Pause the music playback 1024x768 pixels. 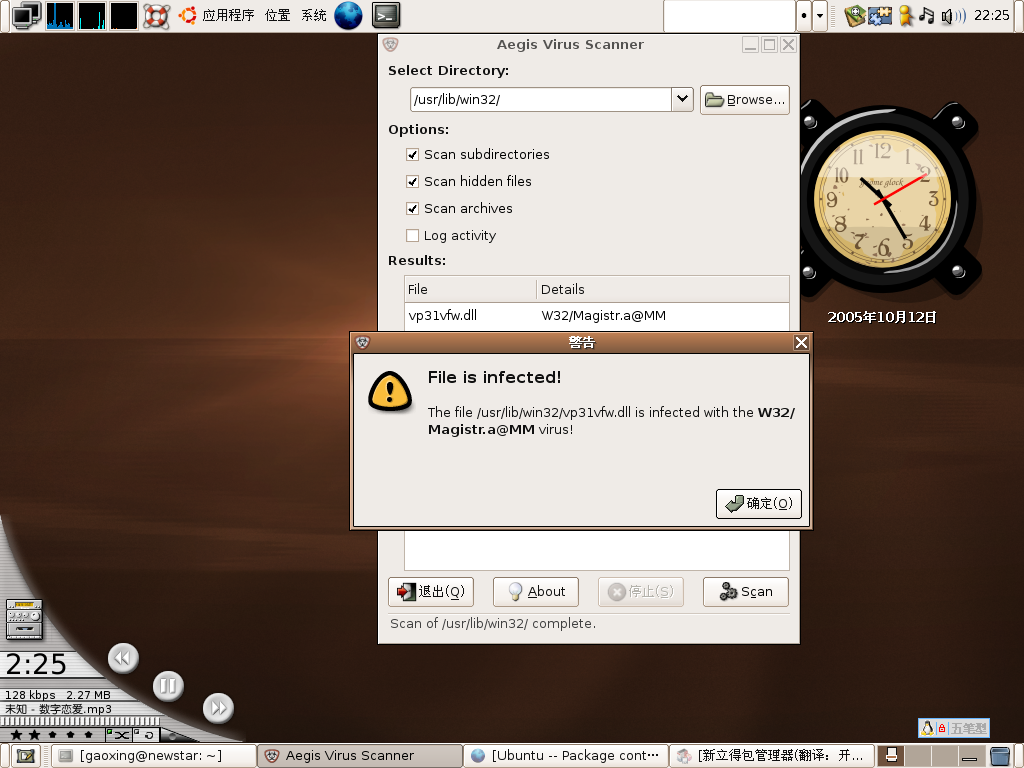[x=168, y=686]
